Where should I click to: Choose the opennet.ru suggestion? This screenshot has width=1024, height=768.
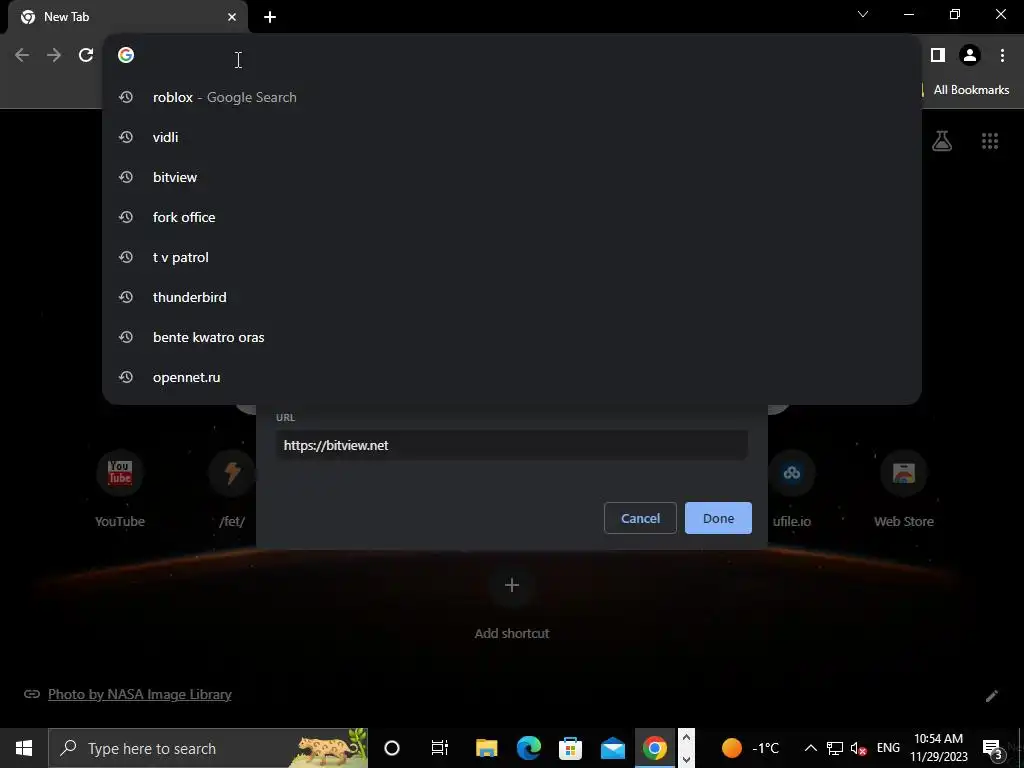(512, 377)
